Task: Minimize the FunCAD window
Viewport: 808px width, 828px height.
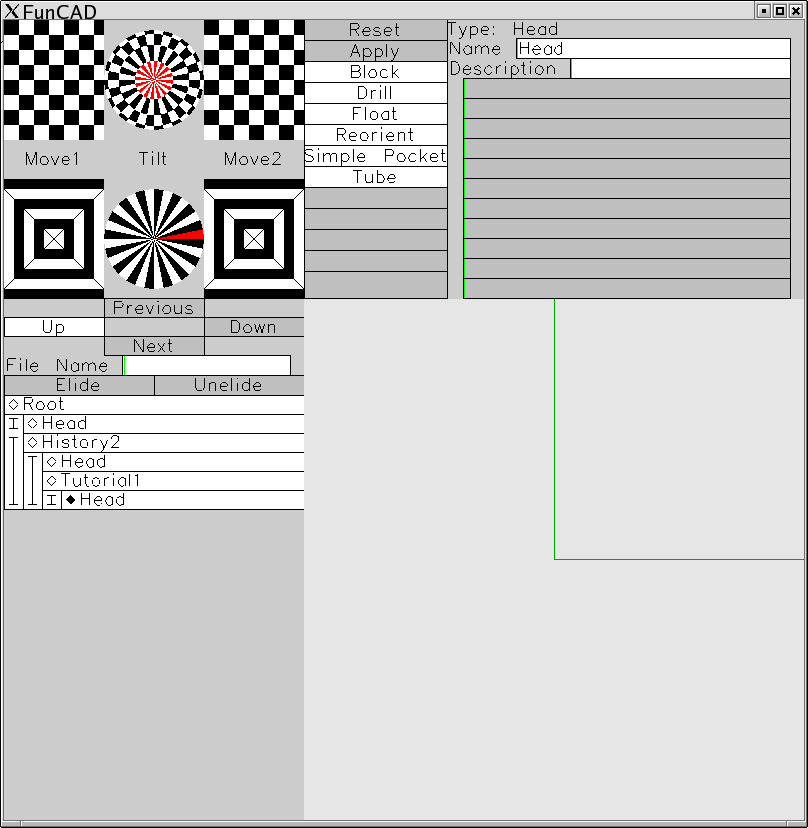Action: [x=764, y=11]
